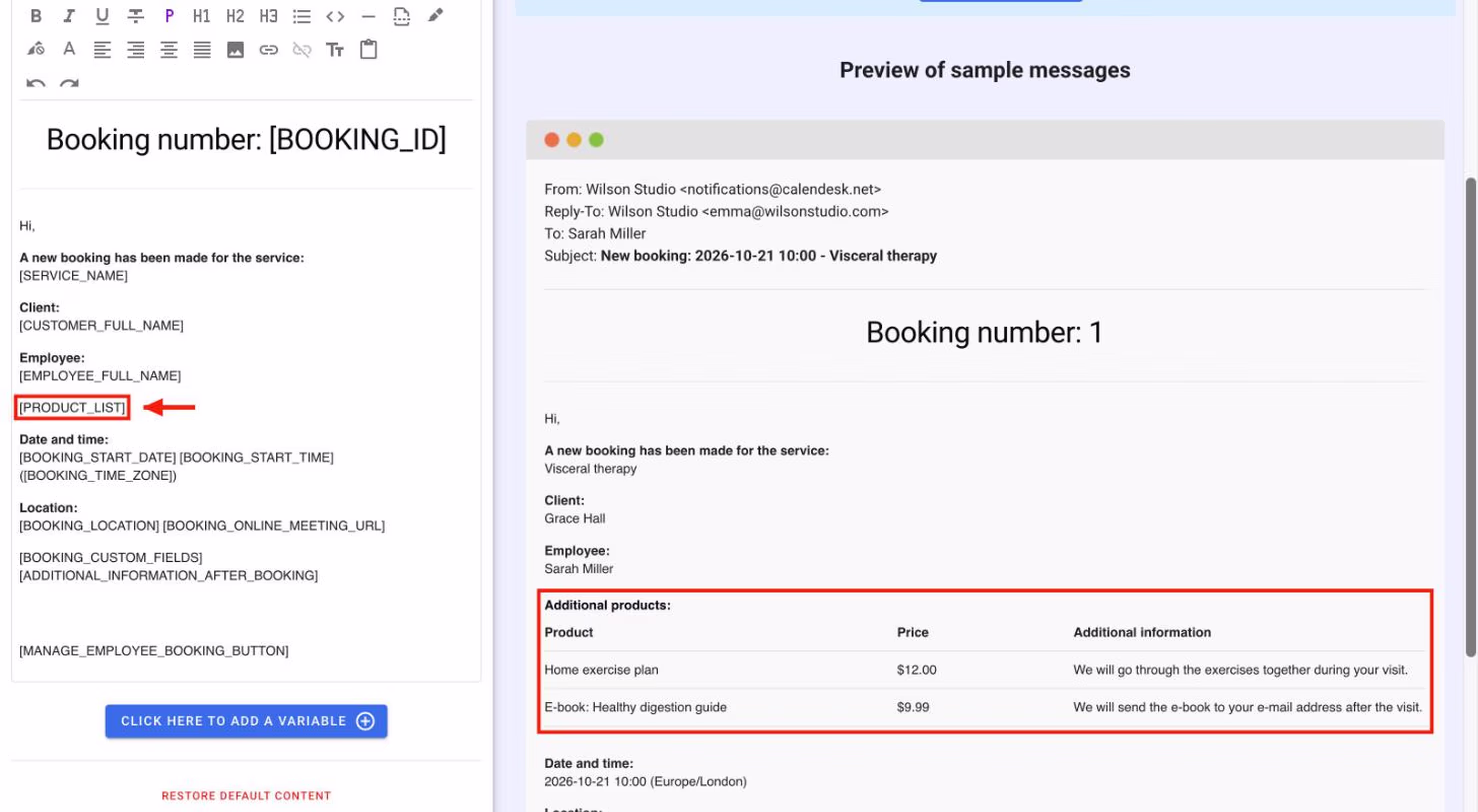Click the page's vertical scrollbar

tap(1470, 418)
